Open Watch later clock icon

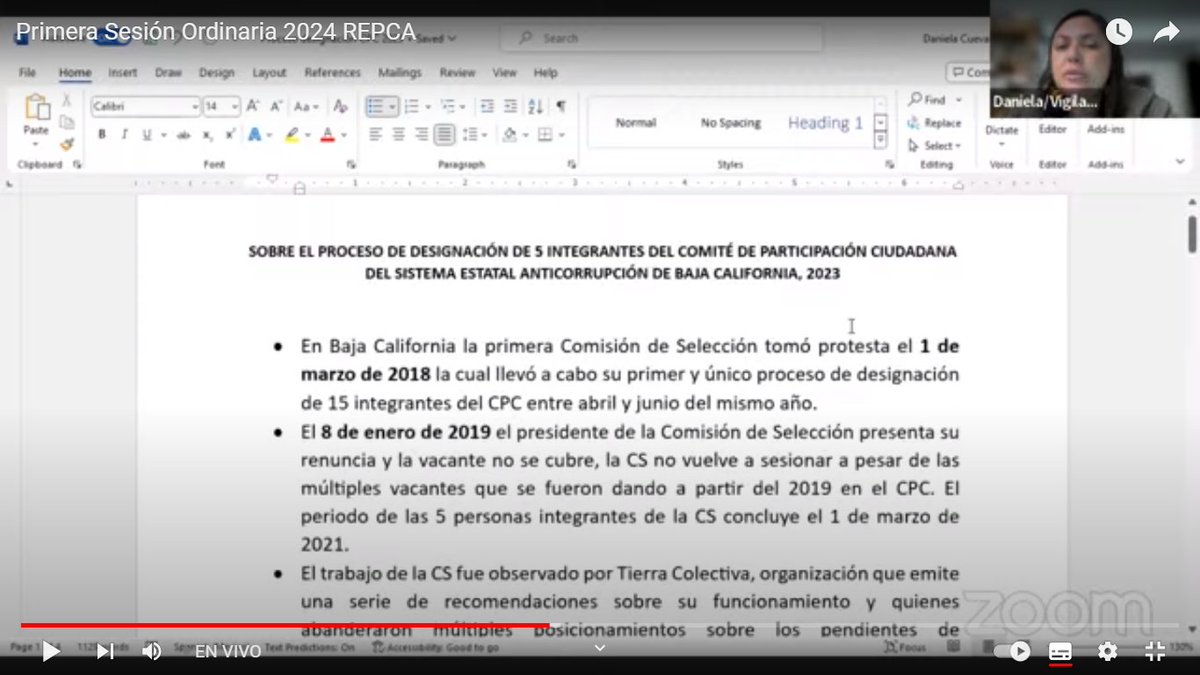click(1118, 32)
